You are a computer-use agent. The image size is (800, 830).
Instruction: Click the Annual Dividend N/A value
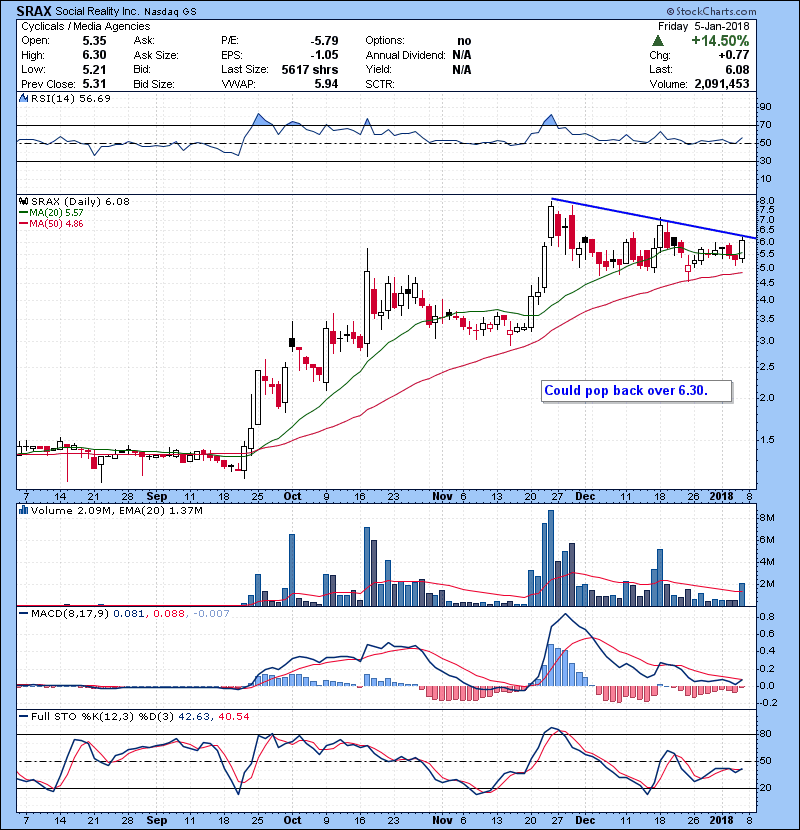point(462,55)
